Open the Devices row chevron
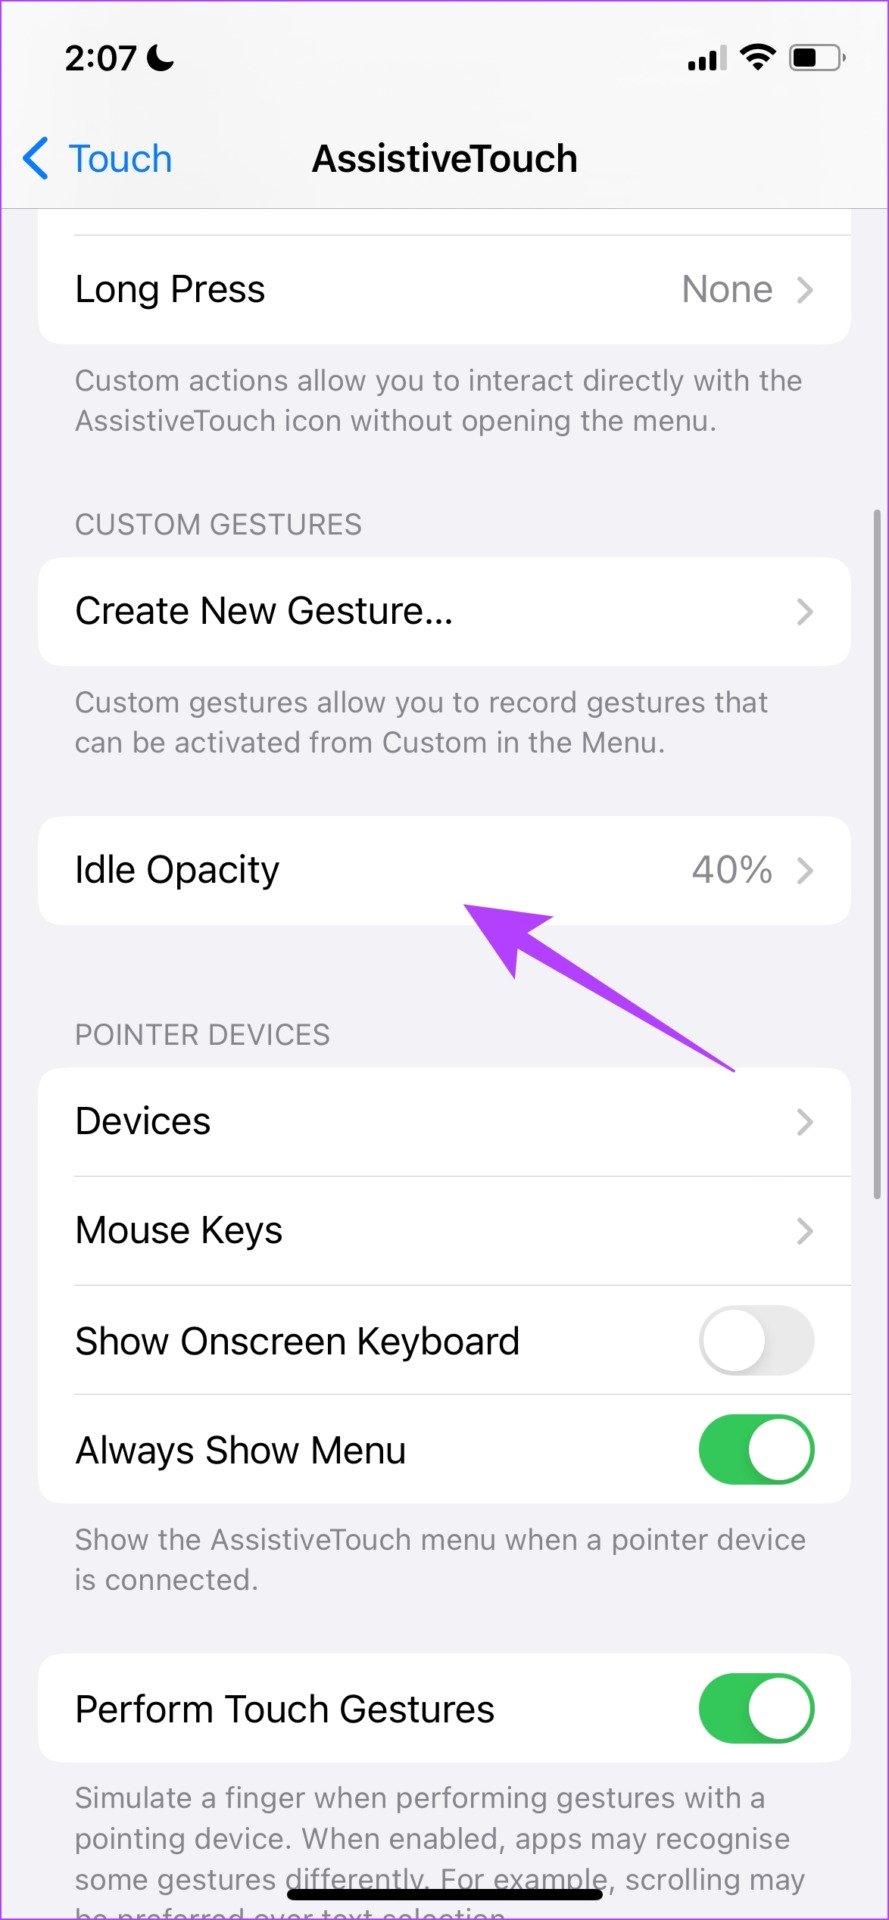The height and width of the screenshot is (1920, 889). tap(805, 1122)
